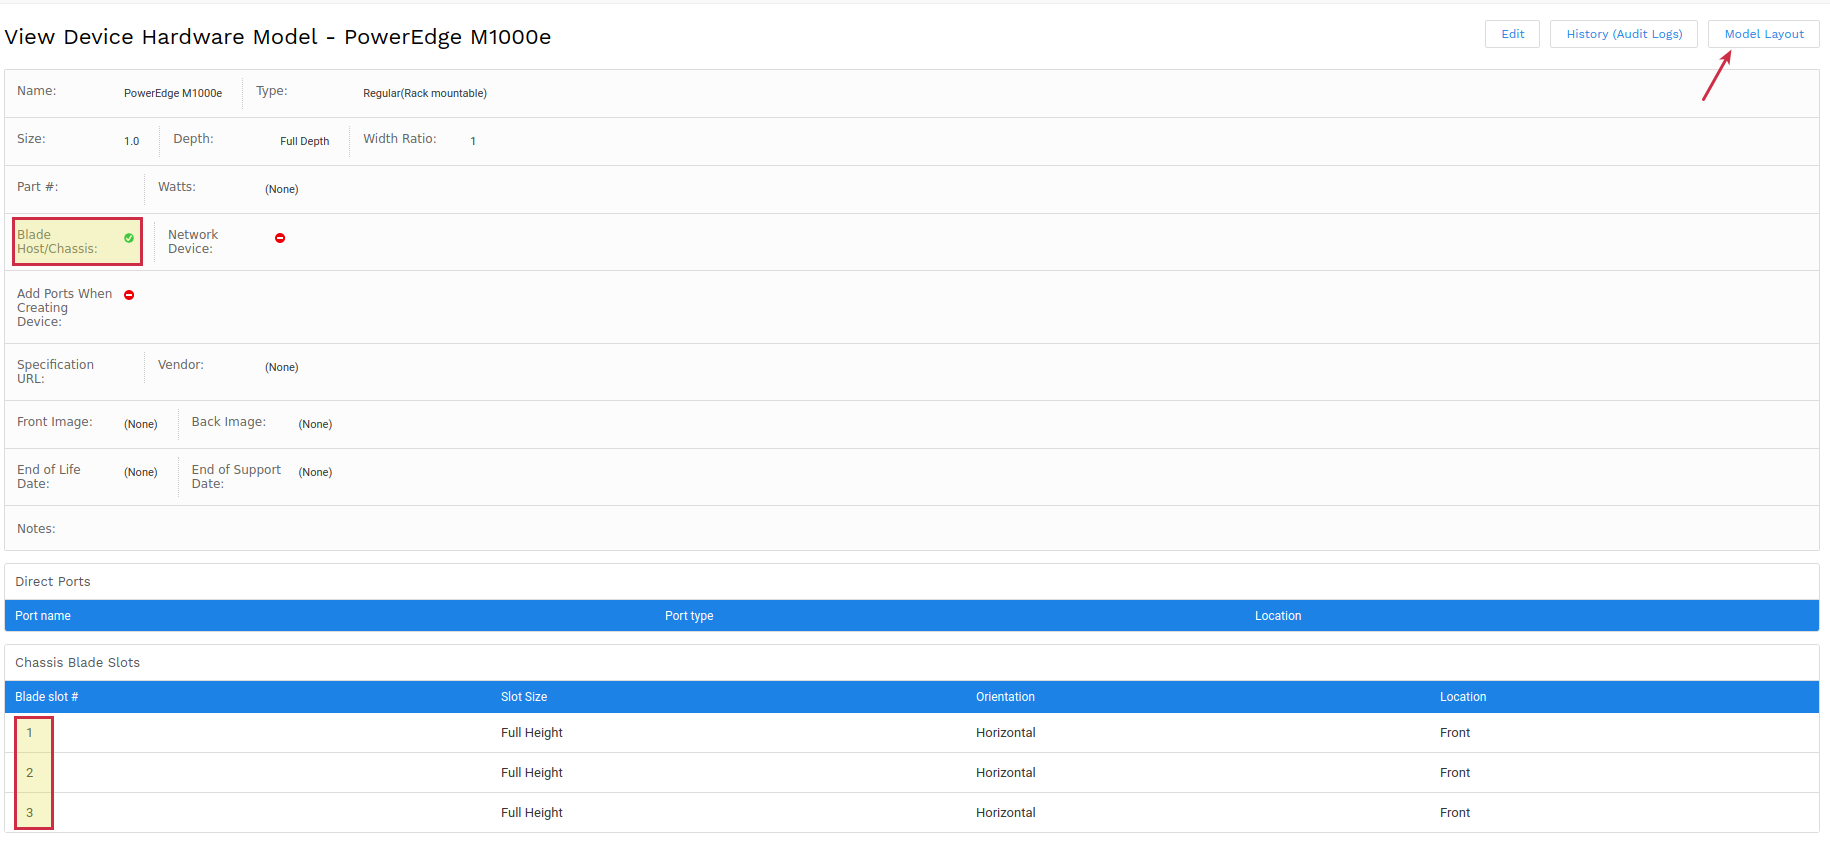Image resolution: width=1830 pixels, height=841 pixels.
Task: Click the Direct Ports section heading
Action: [x=53, y=582]
